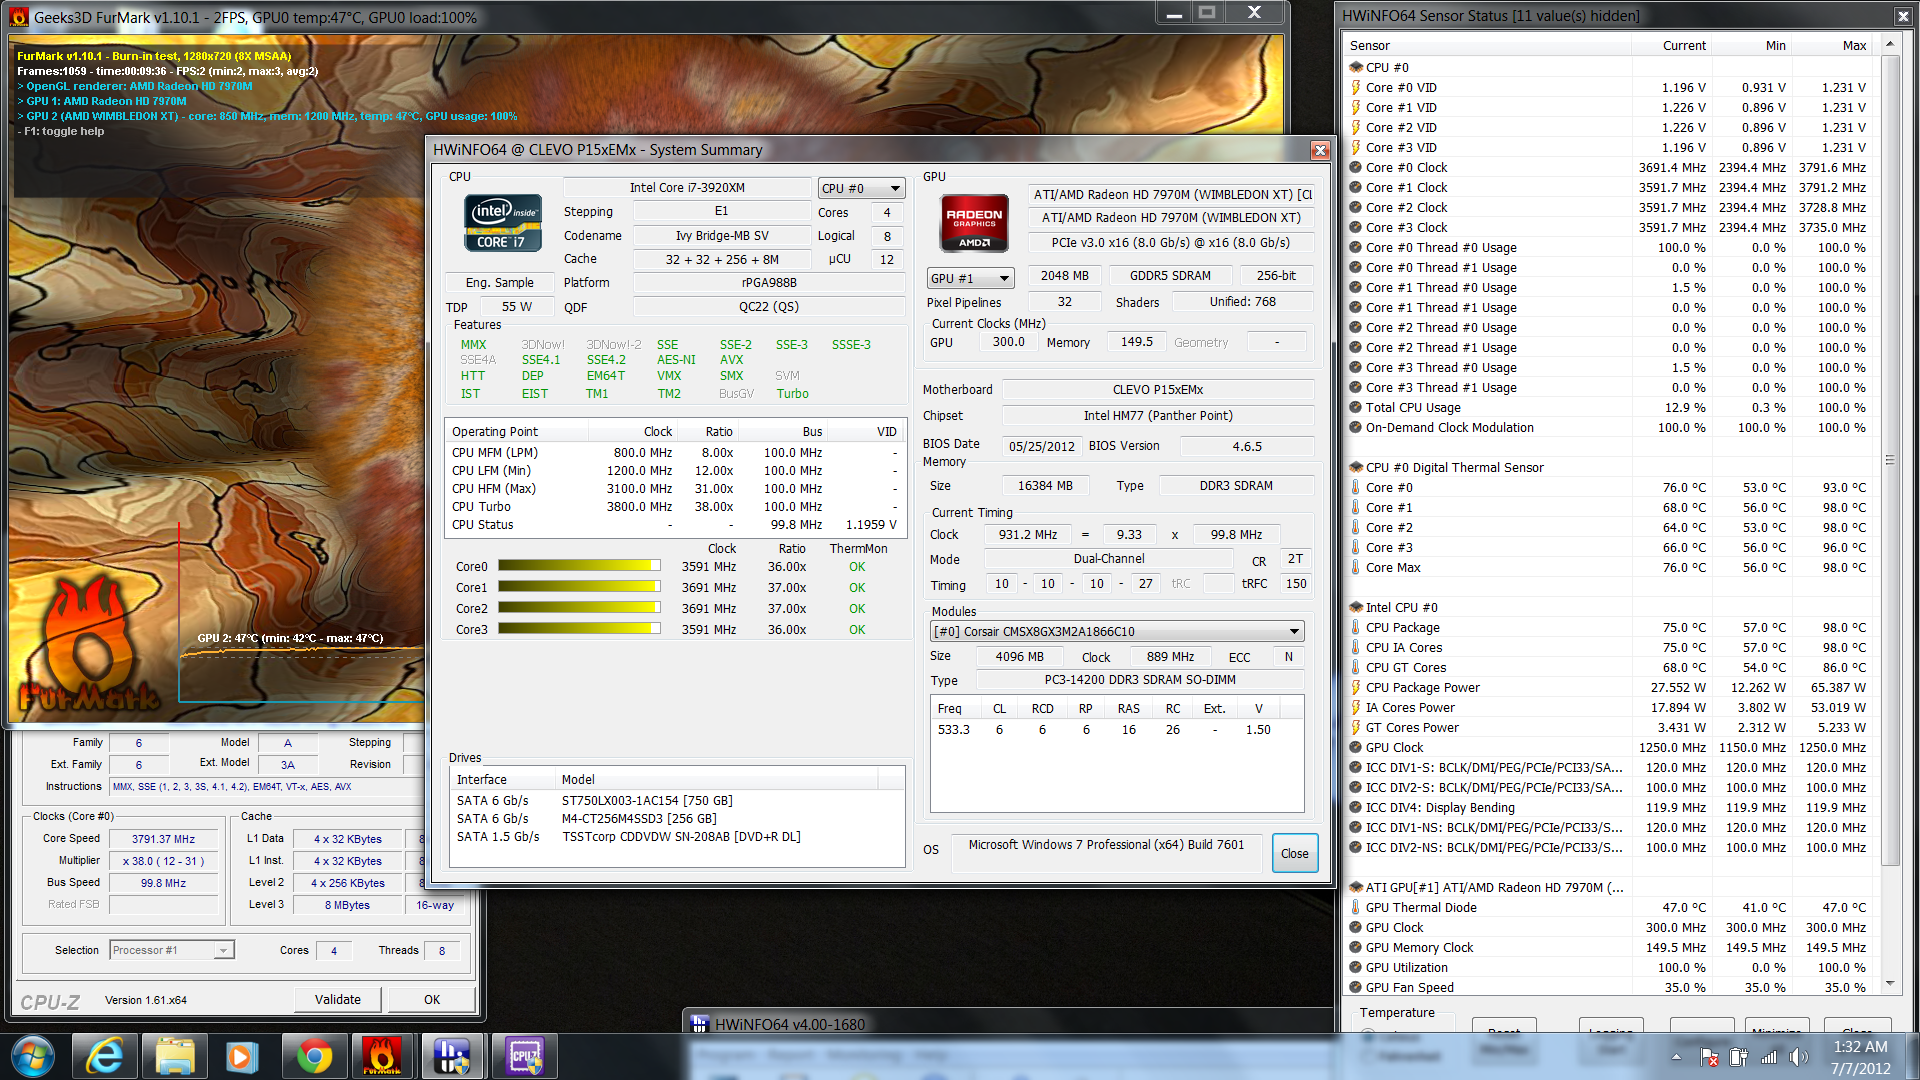Image resolution: width=1920 pixels, height=1080 pixels.
Task: Click the OK button in CPU-Z
Action: (431, 999)
